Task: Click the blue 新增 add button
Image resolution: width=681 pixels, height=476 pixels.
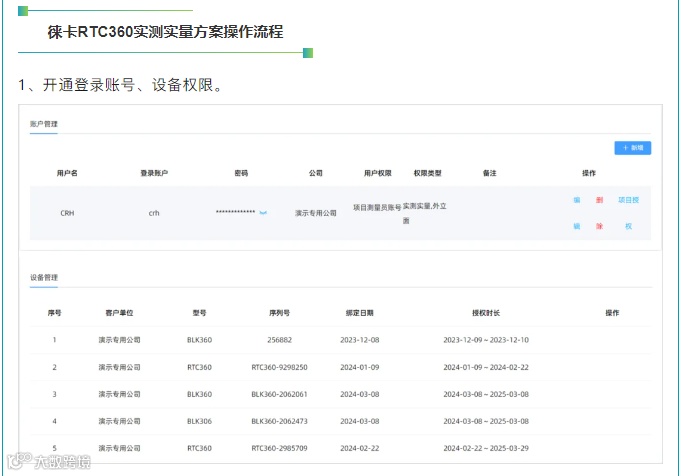Action: [x=632, y=148]
